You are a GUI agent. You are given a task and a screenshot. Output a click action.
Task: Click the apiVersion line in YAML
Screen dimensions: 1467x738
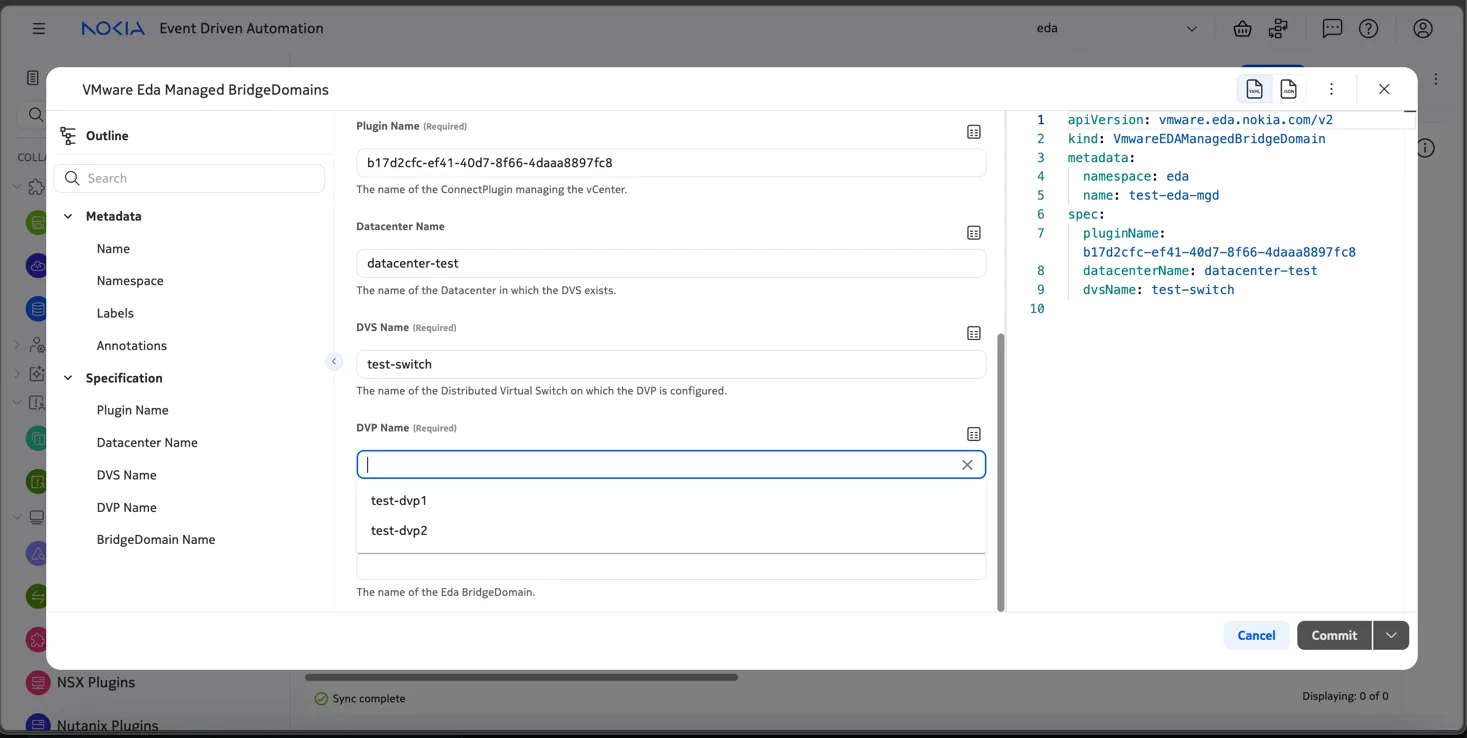1200,119
